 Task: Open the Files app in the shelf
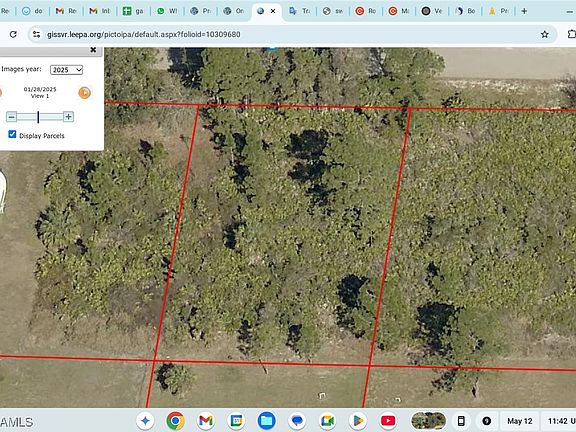coord(267,421)
